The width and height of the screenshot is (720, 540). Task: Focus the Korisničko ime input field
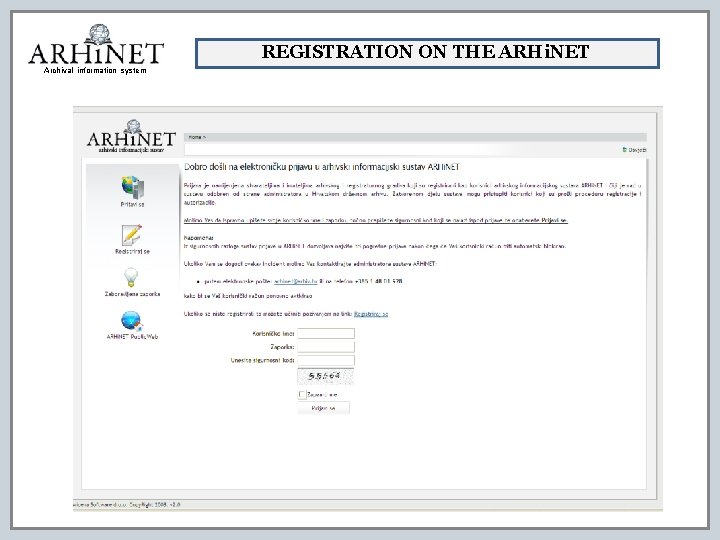click(x=326, y=333)
